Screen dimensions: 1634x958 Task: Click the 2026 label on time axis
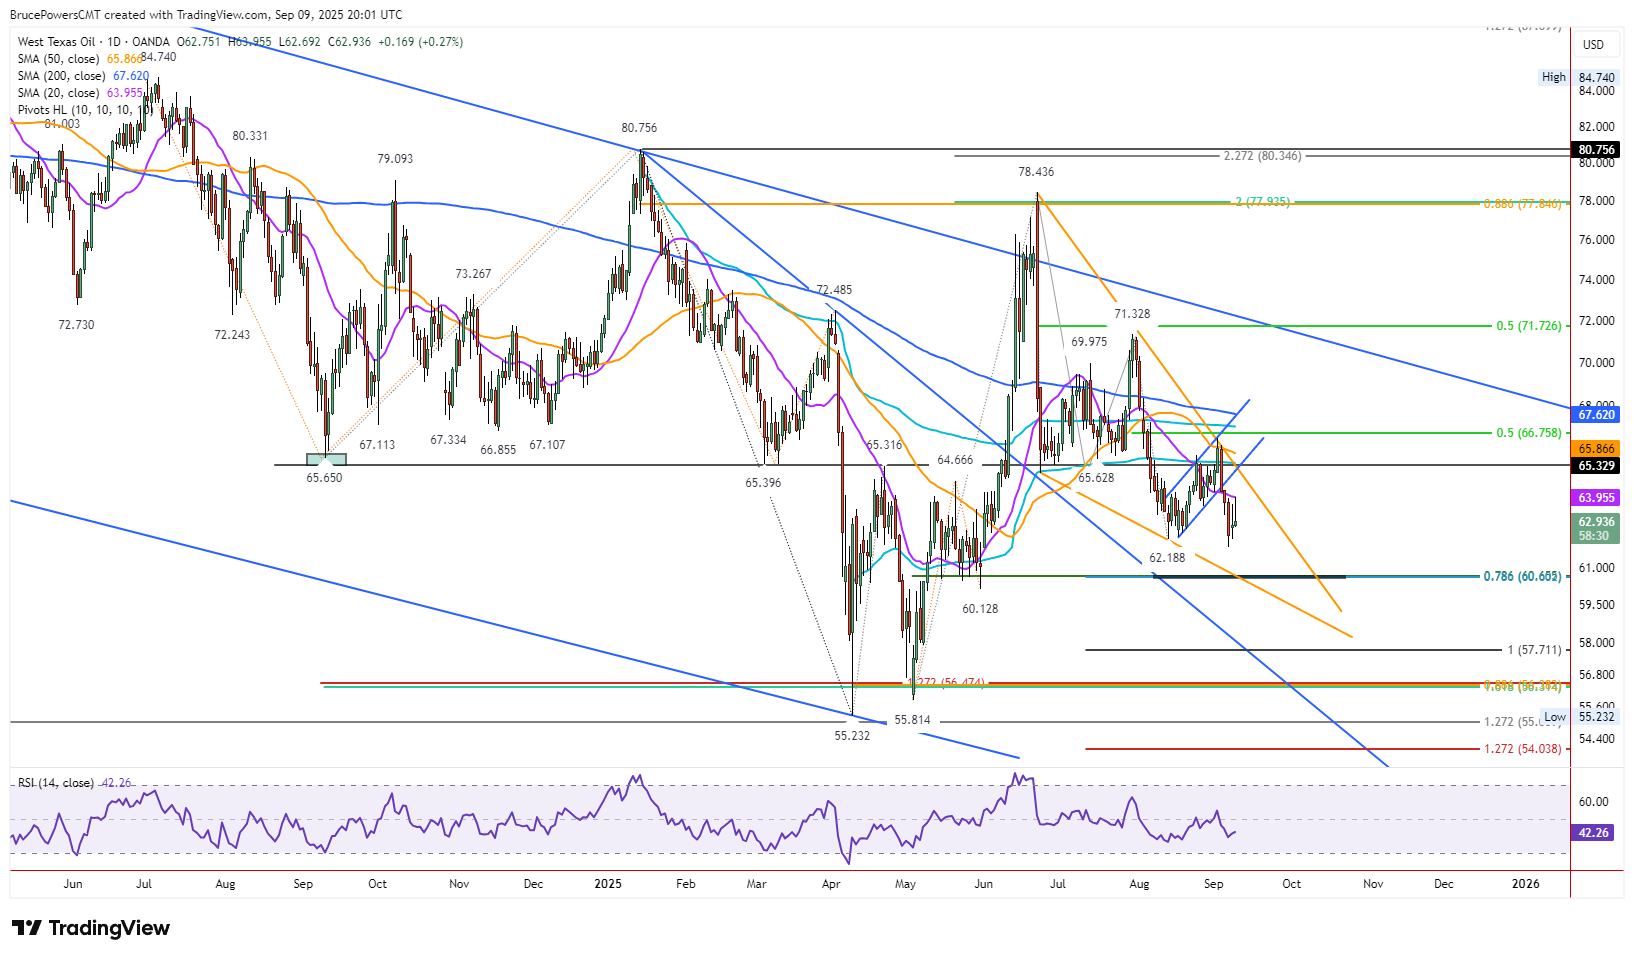click(1526, 884)
